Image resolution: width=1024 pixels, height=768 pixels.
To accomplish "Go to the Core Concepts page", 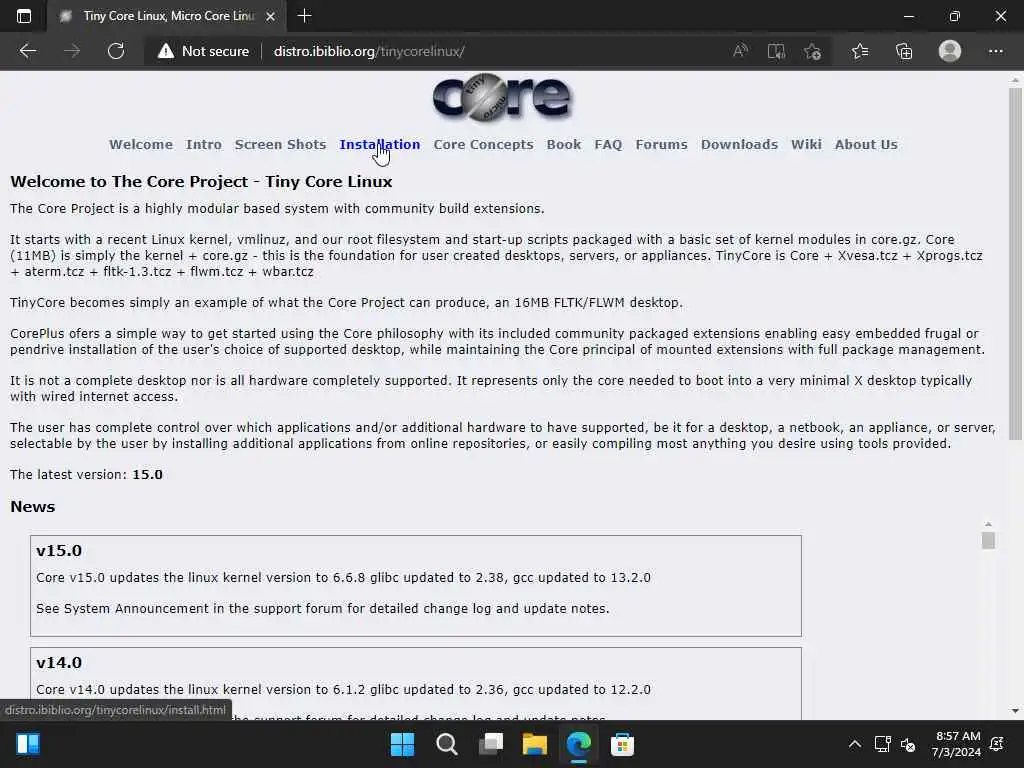I will click(x=483, y=144).
